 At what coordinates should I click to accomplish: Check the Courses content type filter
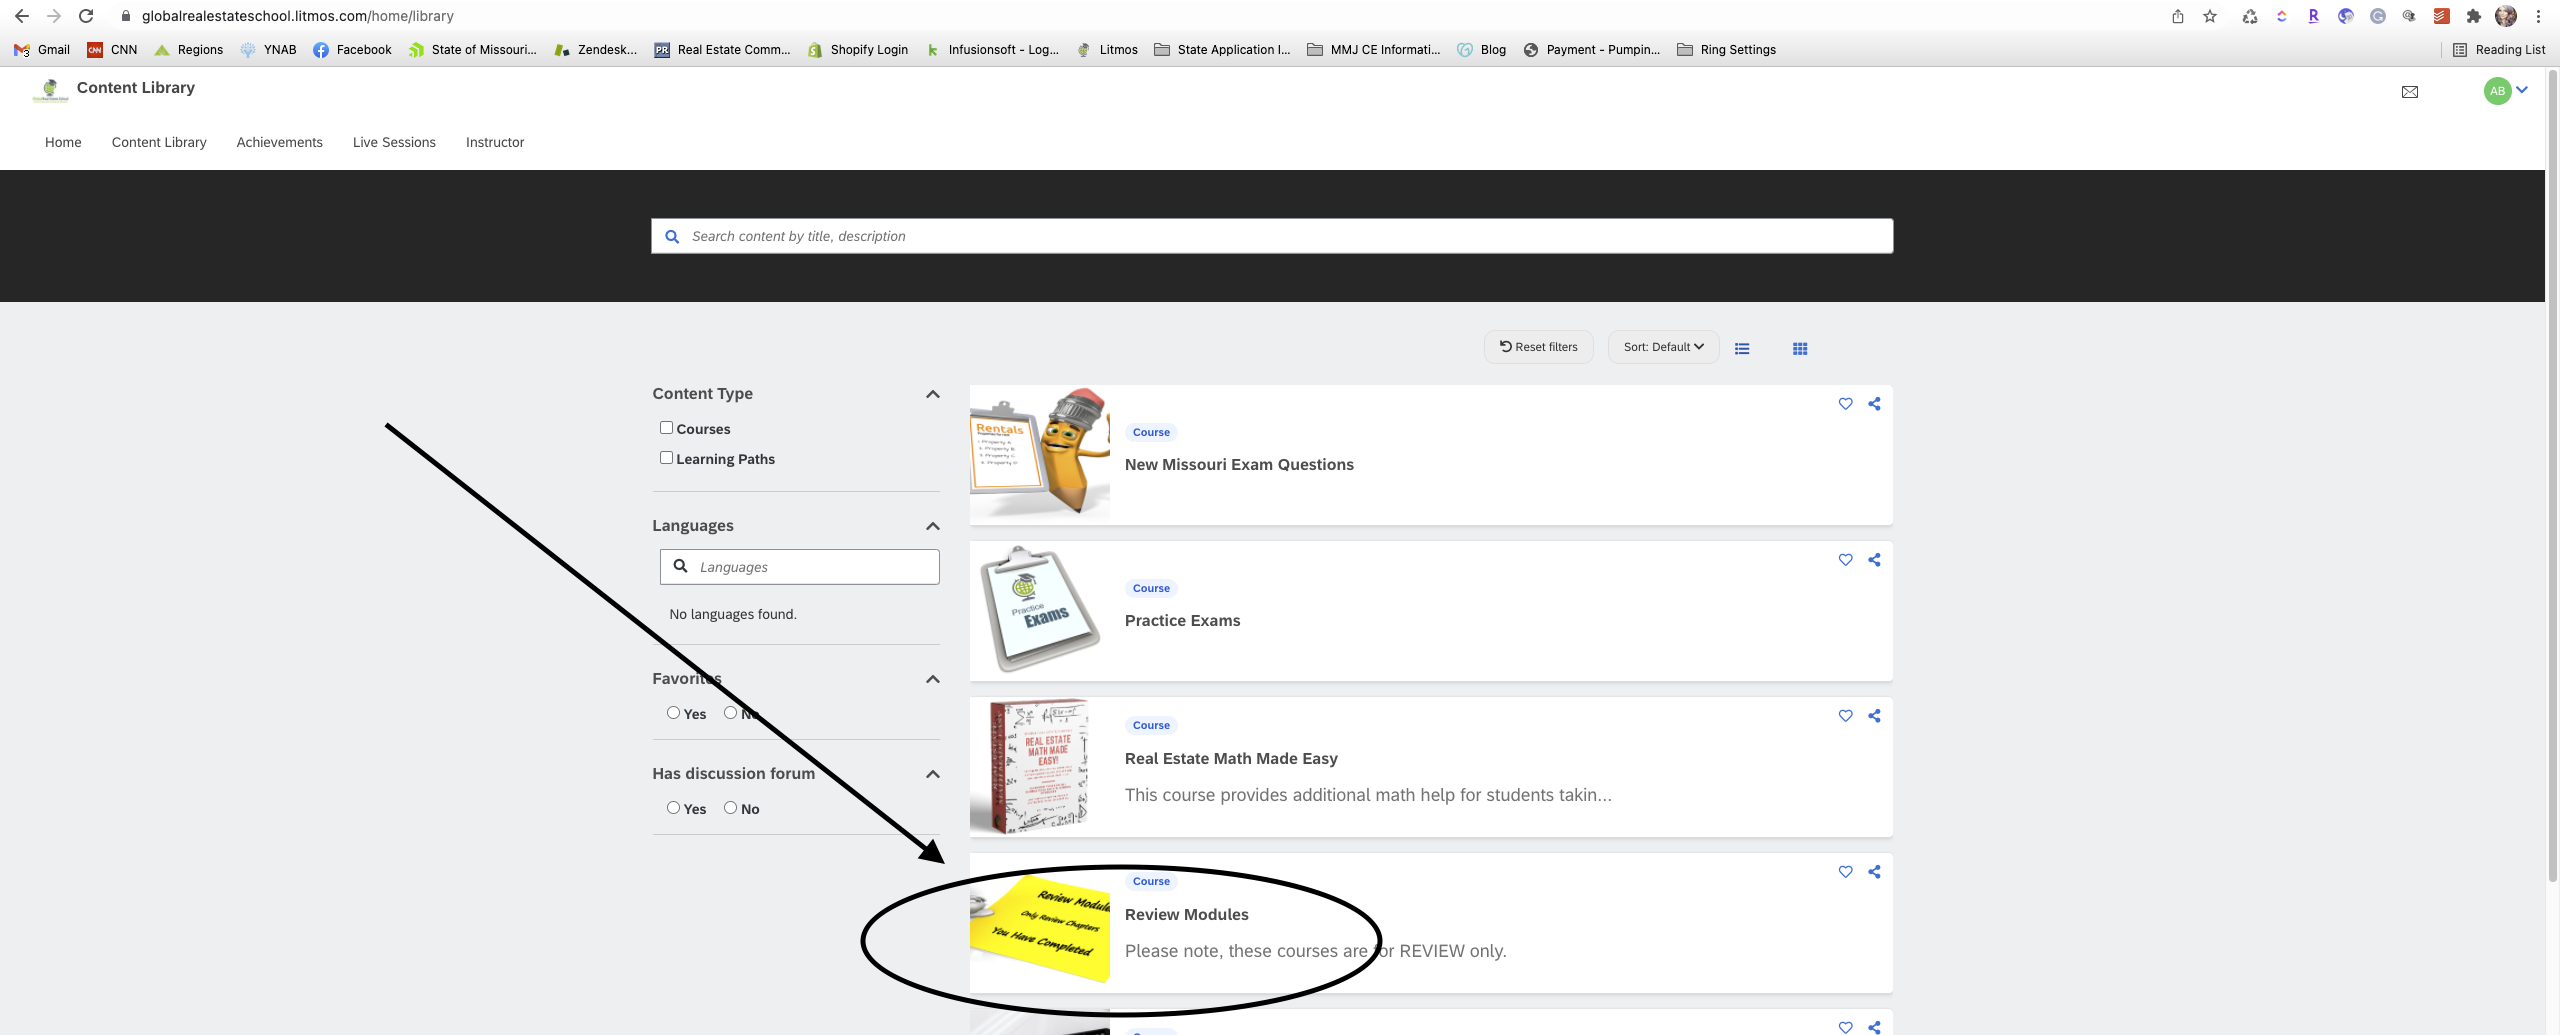tap(666, 428)
